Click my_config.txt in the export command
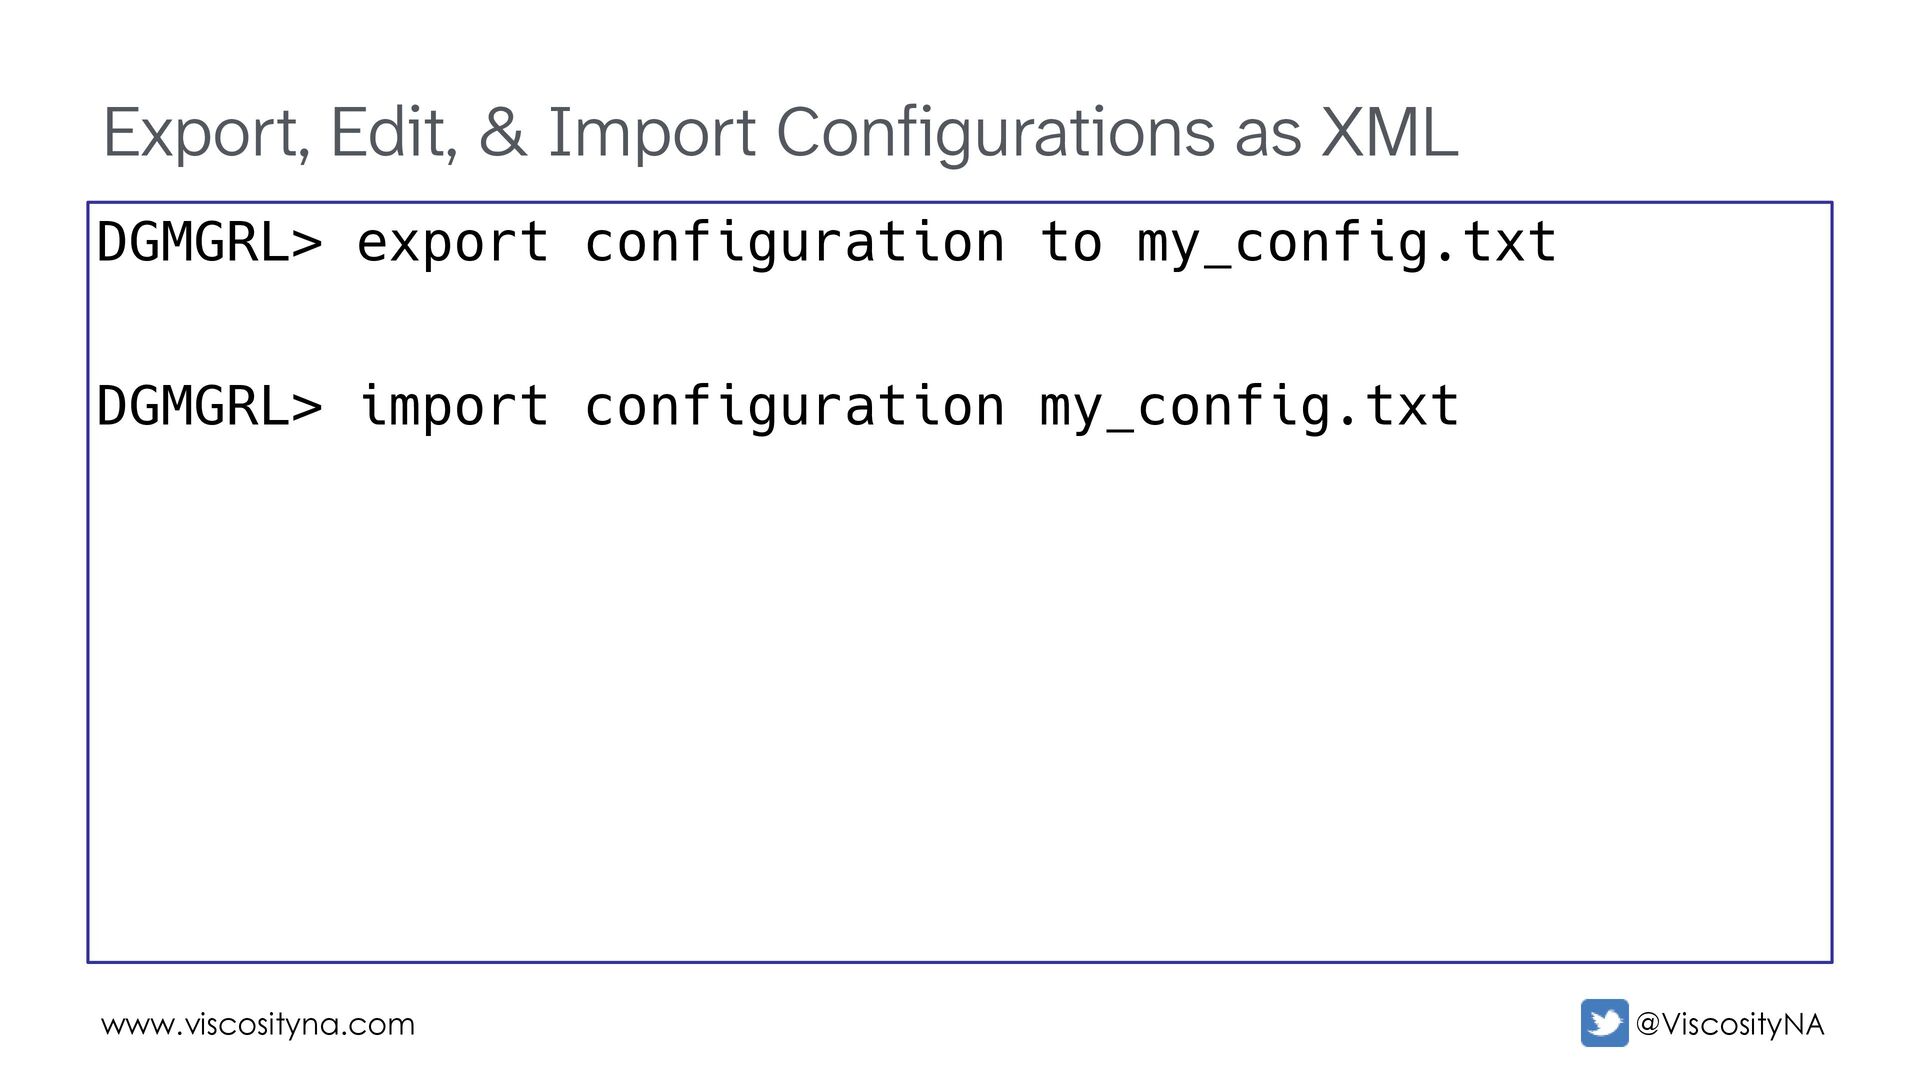This screenshot has width=1920, height=1080. [x=1346, y=243]
